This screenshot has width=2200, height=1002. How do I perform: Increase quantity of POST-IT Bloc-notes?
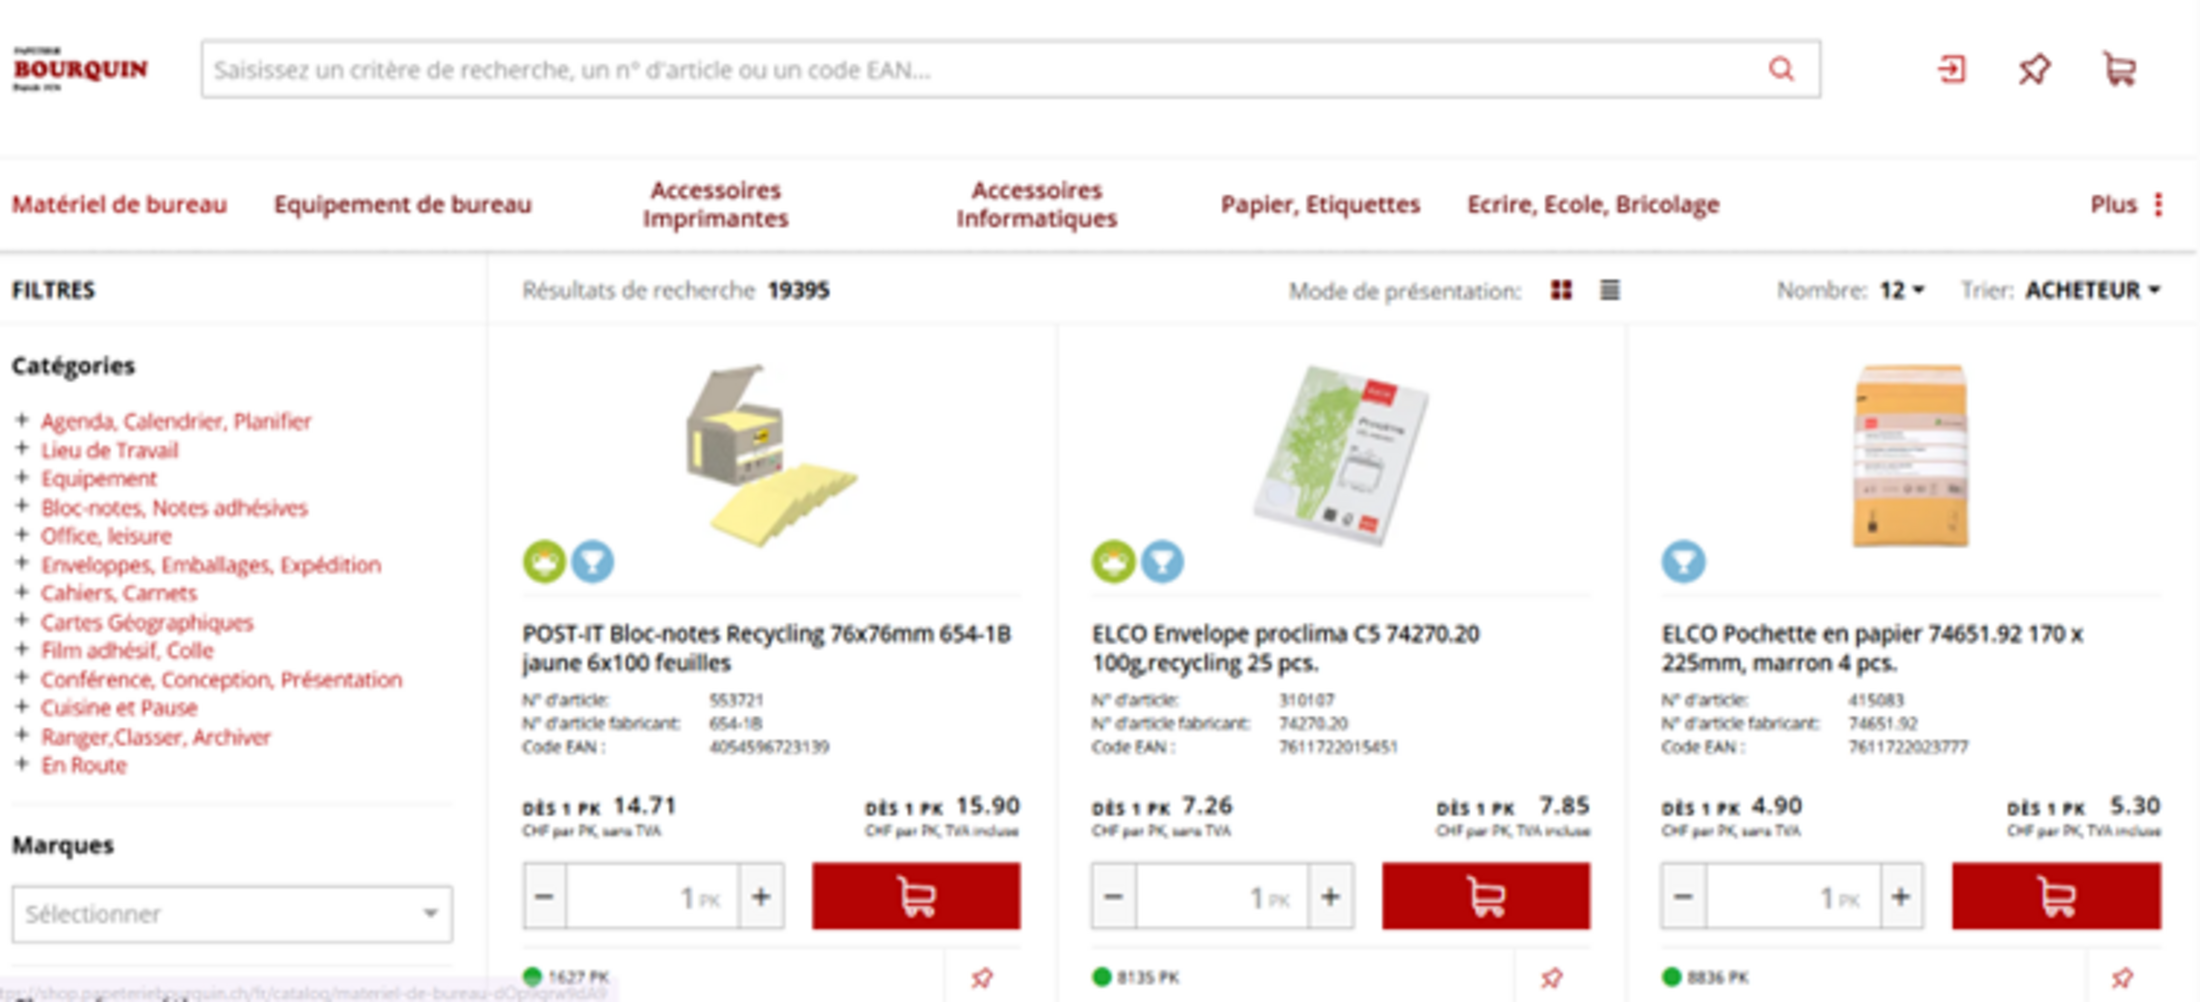click(x=761, y=896)
